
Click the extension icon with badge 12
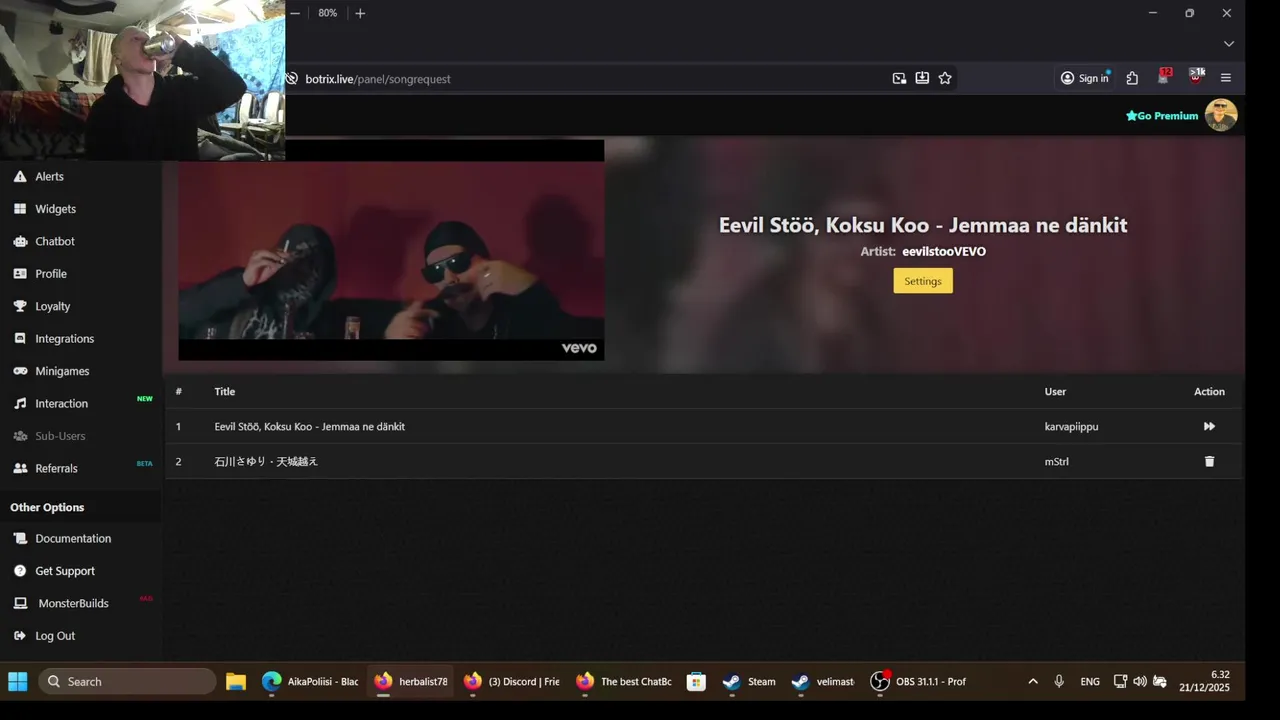[x=1164, y=76]
